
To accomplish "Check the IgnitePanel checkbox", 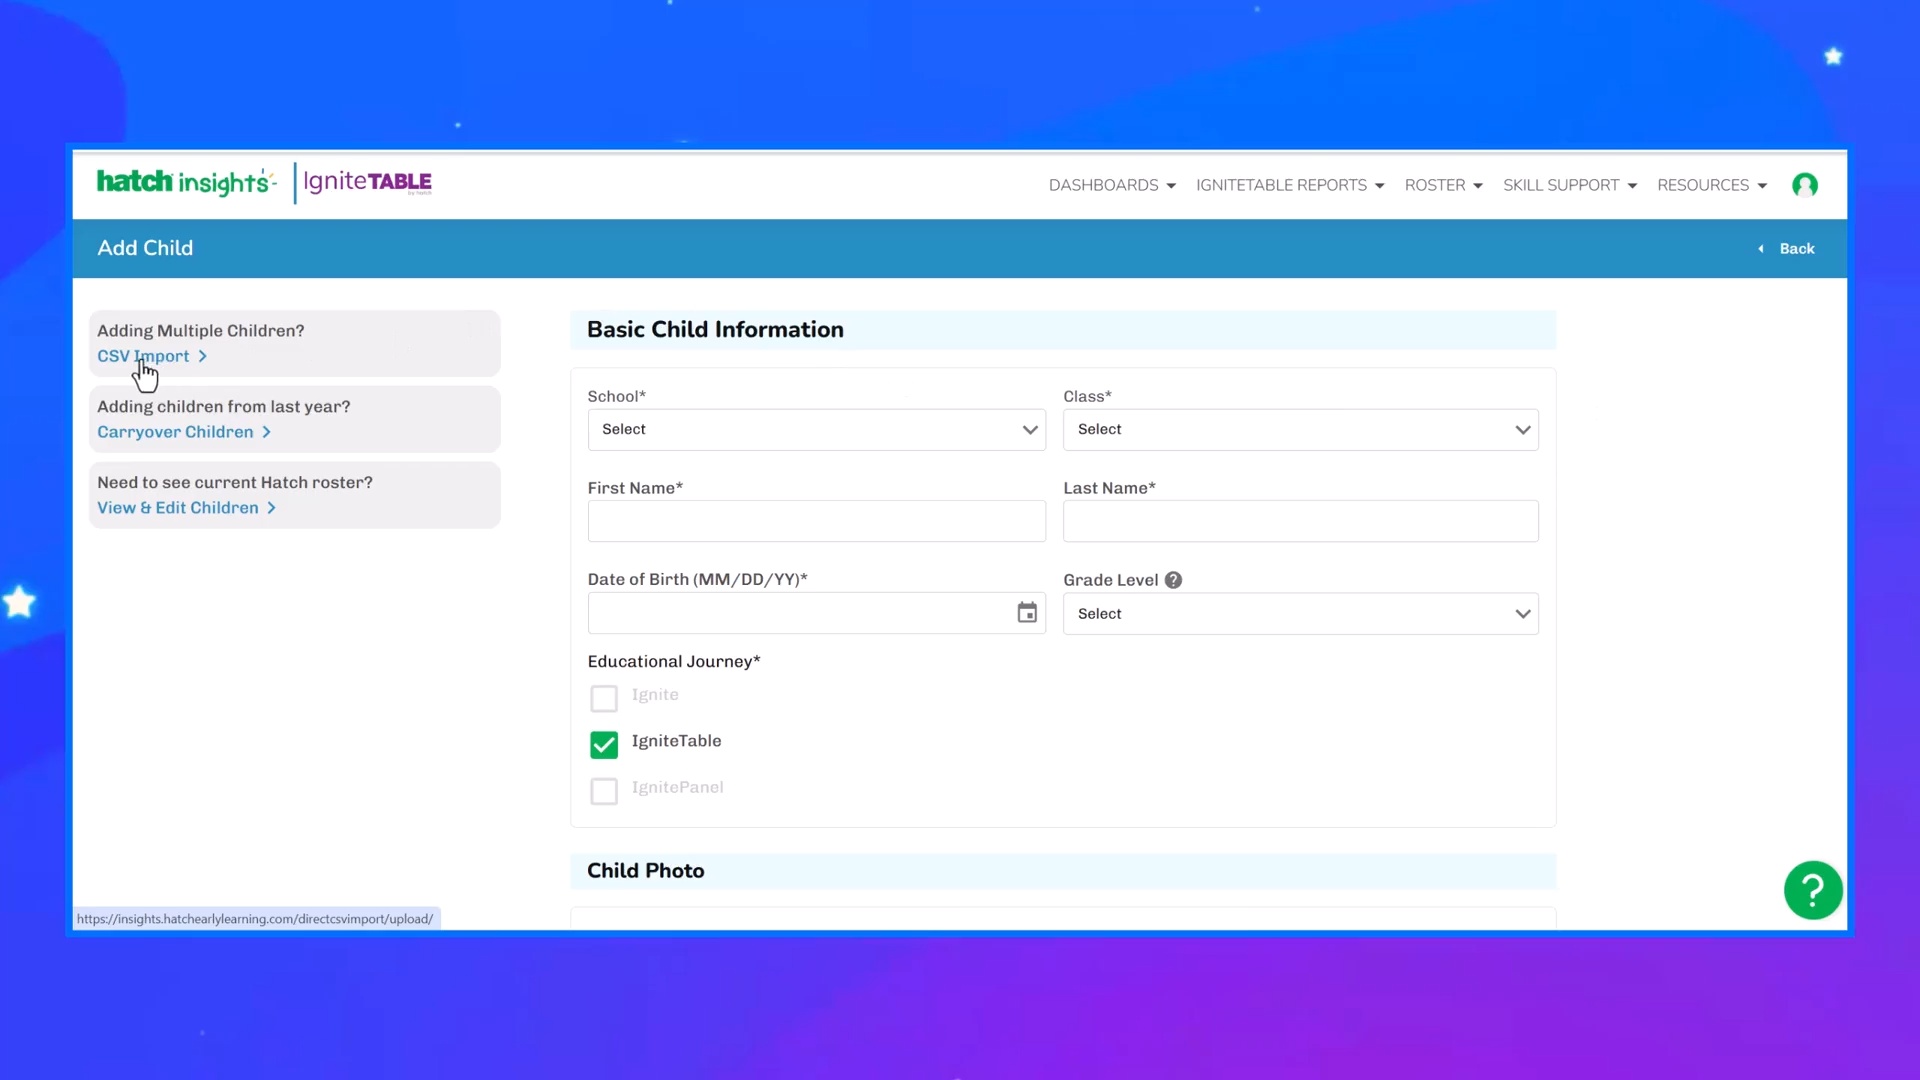I will click(x=604, y=791).
